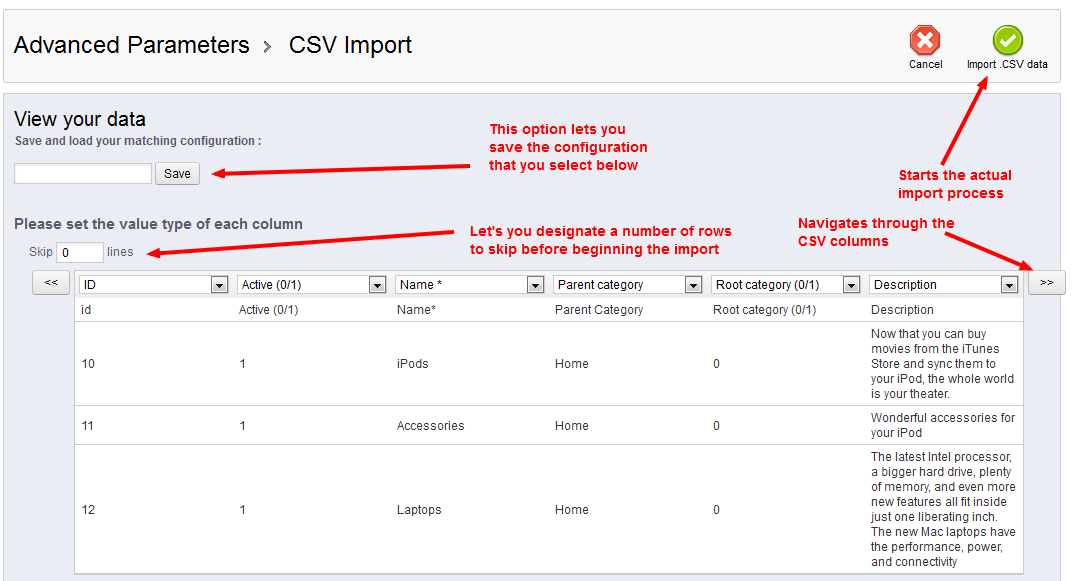Screen dimensions: 1072x581
Task: Click the red Cancel icon
Action: coord(925,41)
